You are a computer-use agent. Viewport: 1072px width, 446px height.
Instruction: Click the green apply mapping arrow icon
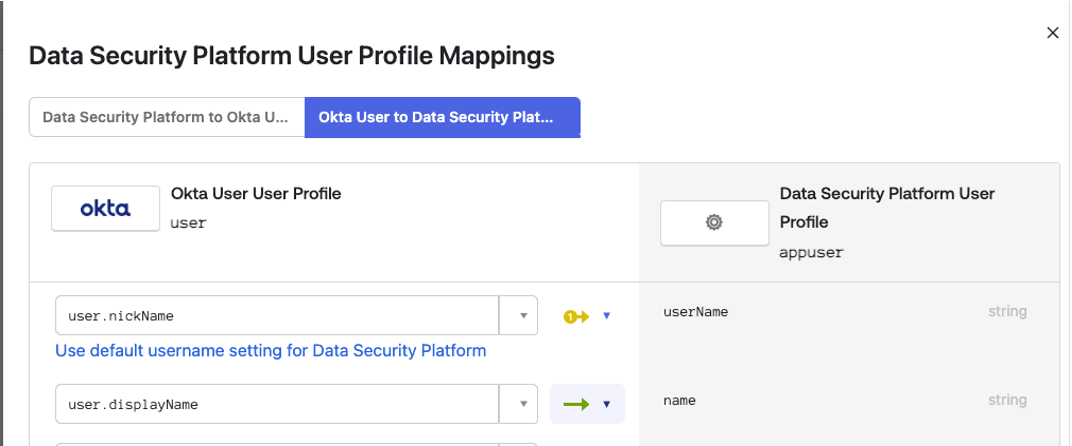click(x=576, y=404)
